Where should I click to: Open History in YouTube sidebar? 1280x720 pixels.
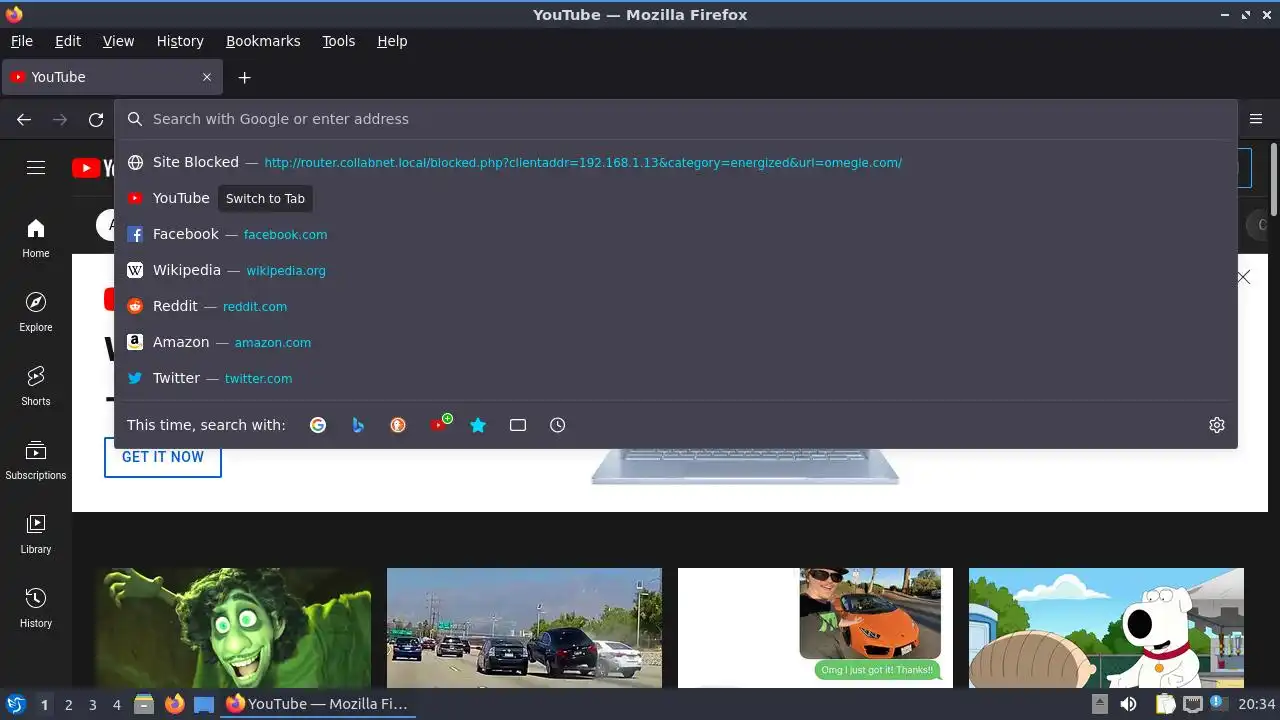pyautogui.click(x=36, y=608)
